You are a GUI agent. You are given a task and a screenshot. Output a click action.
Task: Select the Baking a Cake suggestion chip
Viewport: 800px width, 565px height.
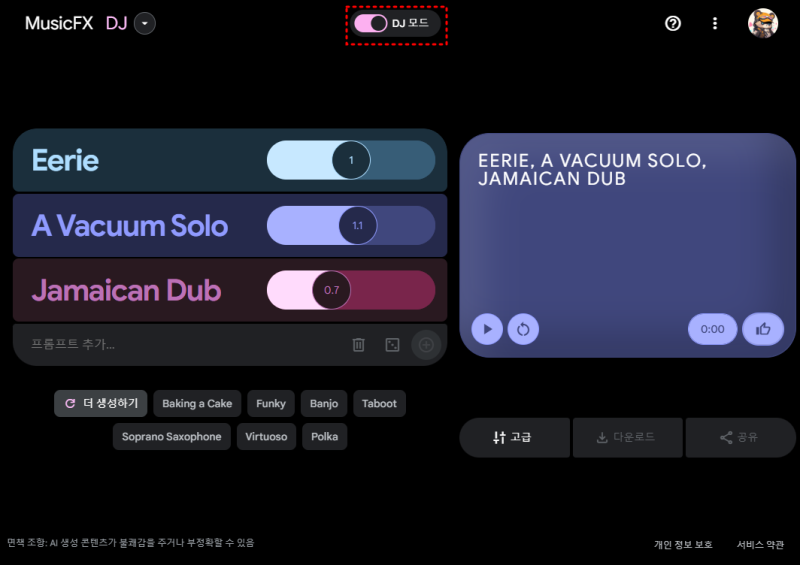pos(197,404)
